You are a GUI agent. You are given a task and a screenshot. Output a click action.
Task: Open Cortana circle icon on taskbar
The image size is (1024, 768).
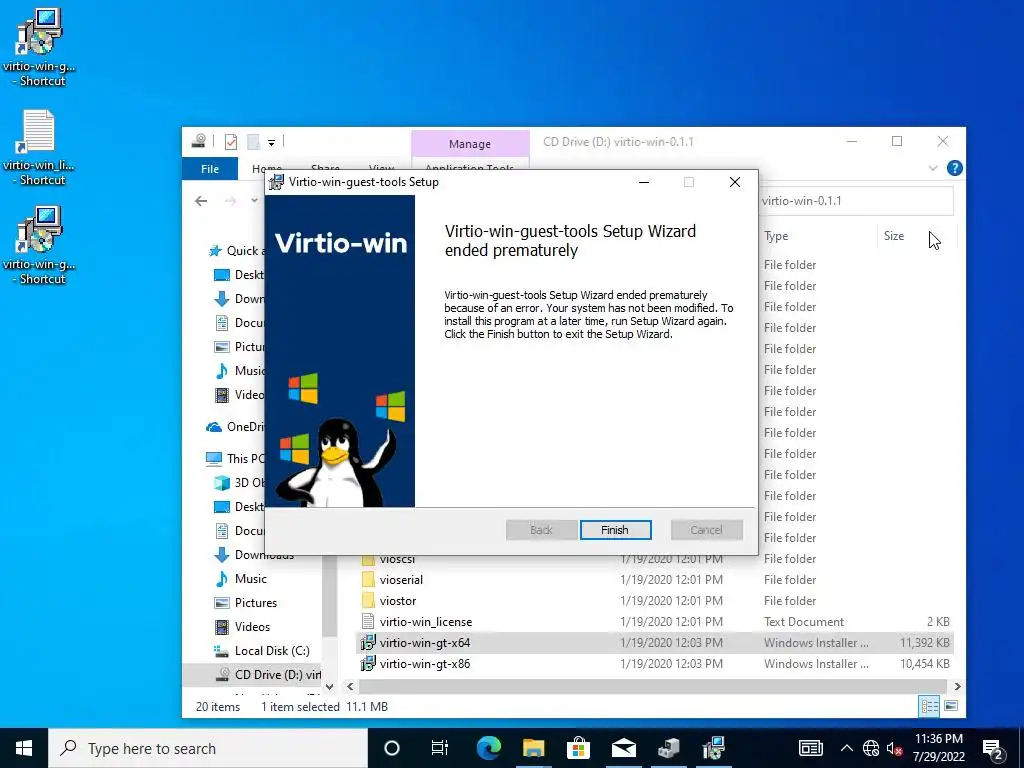[392, 748]
